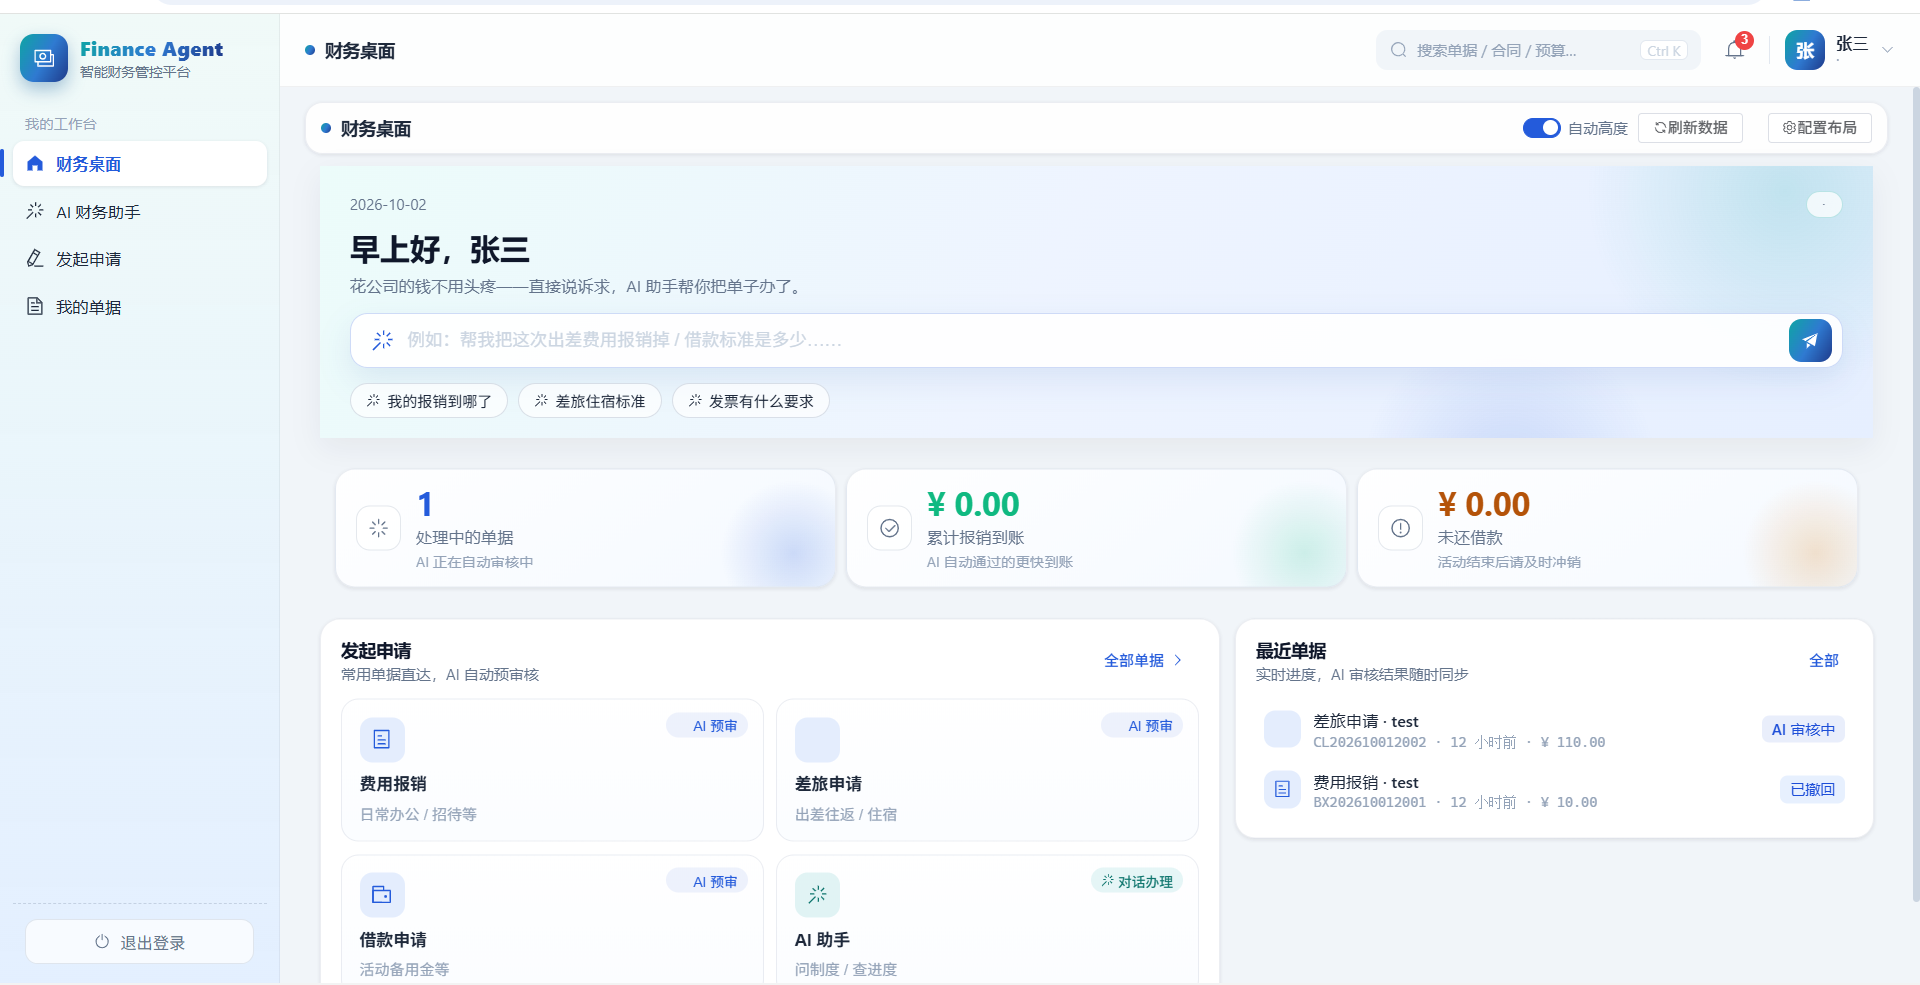Expand 全部单据 via its chevron
The height and width of the screenshot is (985, 1920).
click(1178, 660)
